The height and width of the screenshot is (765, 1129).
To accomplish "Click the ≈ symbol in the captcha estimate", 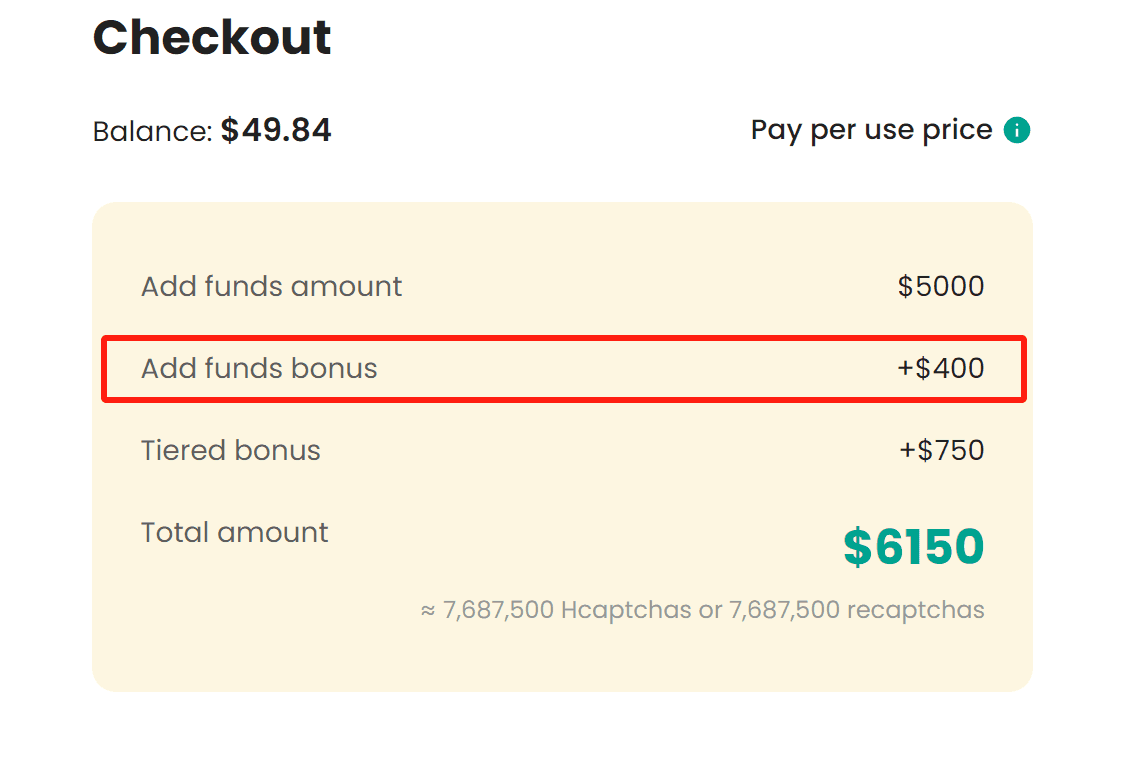I will (x=428, y=610).
